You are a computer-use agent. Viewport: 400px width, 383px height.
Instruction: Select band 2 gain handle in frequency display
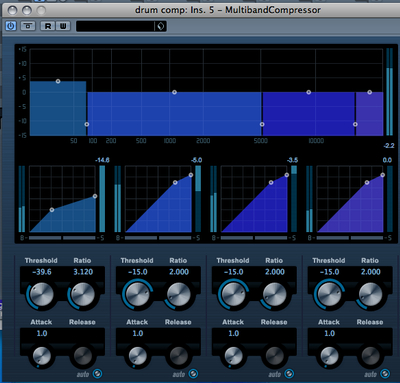[x=174, y=92]
